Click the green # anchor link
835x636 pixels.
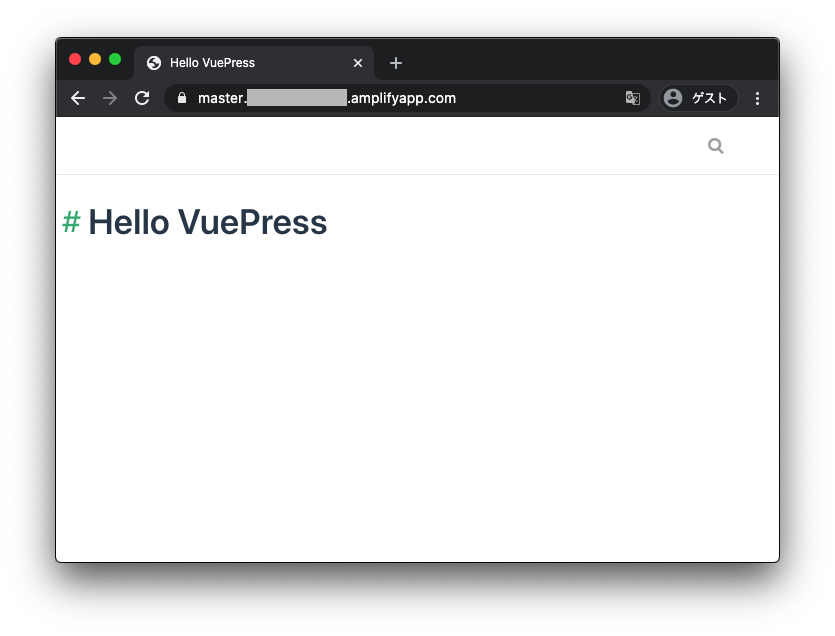coord(71,222)
